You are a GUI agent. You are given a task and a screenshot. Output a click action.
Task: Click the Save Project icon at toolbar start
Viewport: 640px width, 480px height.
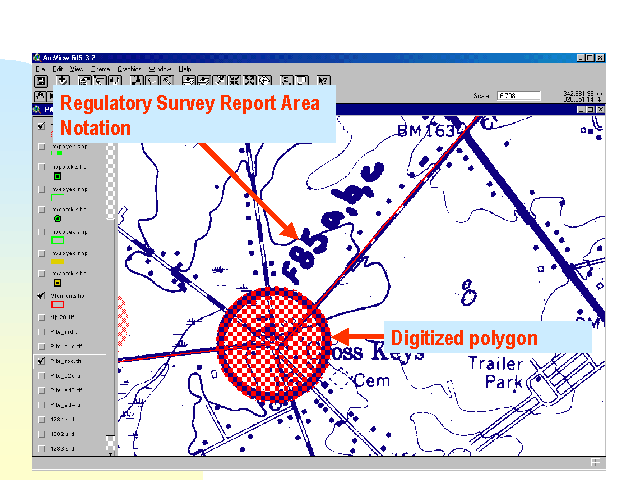pos(41,80)
